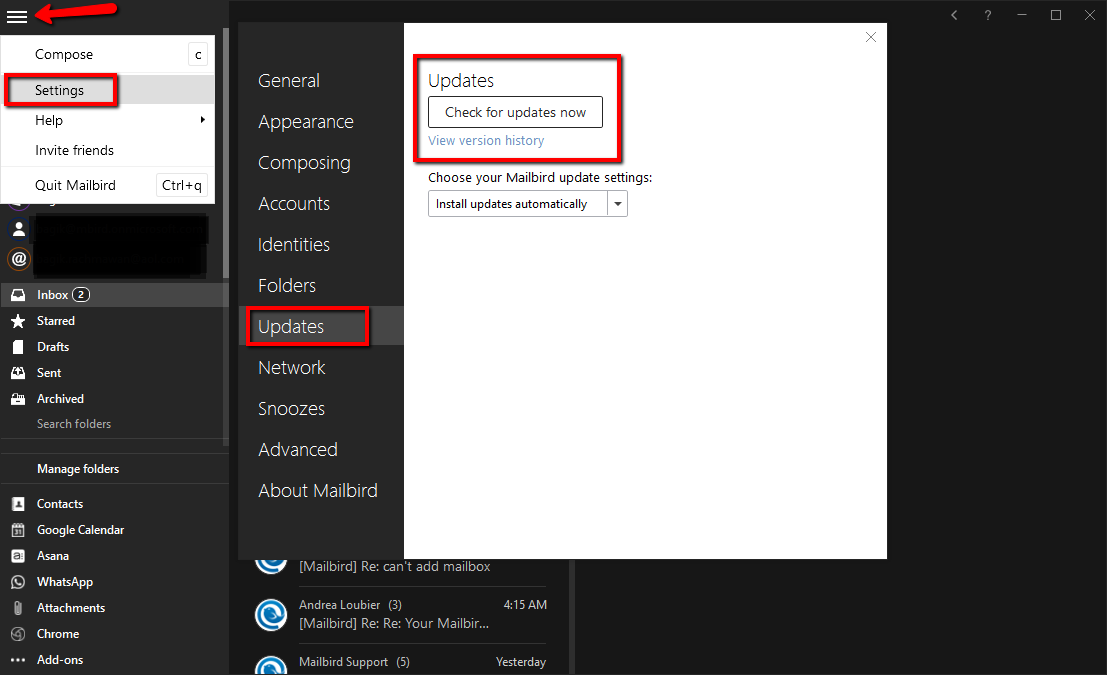Launch WhatsApp icon in sidebar
Viewport: 1107px width, 675px height.
pos(18,582)
